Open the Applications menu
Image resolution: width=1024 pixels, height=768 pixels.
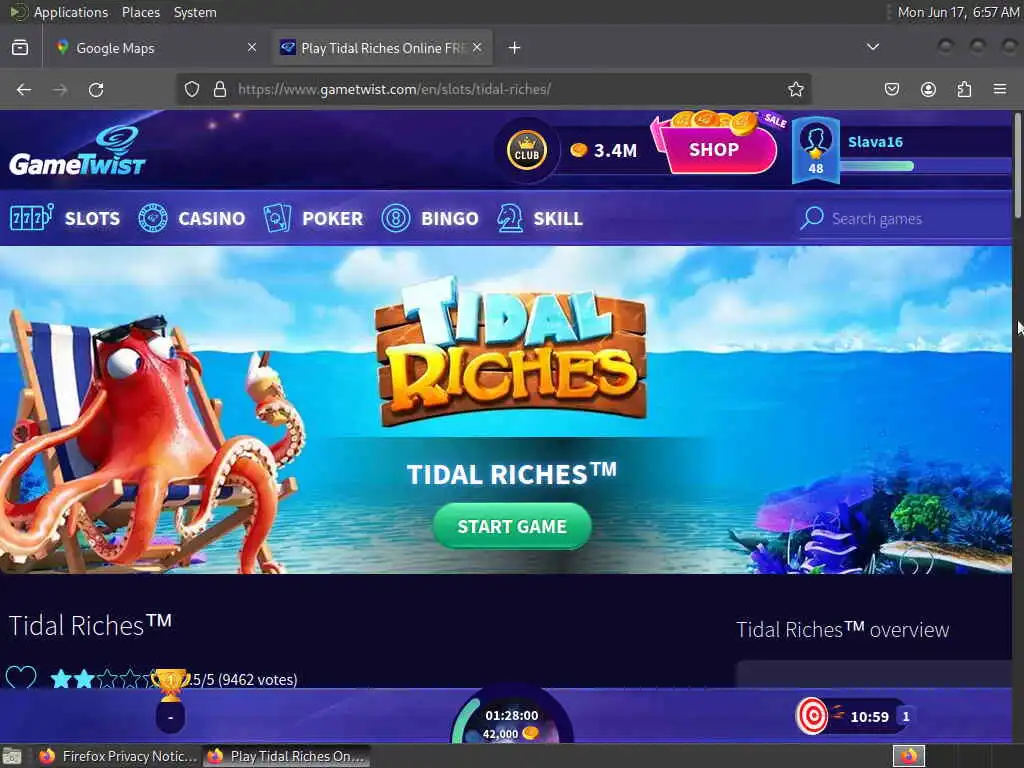tap(71, 12)
